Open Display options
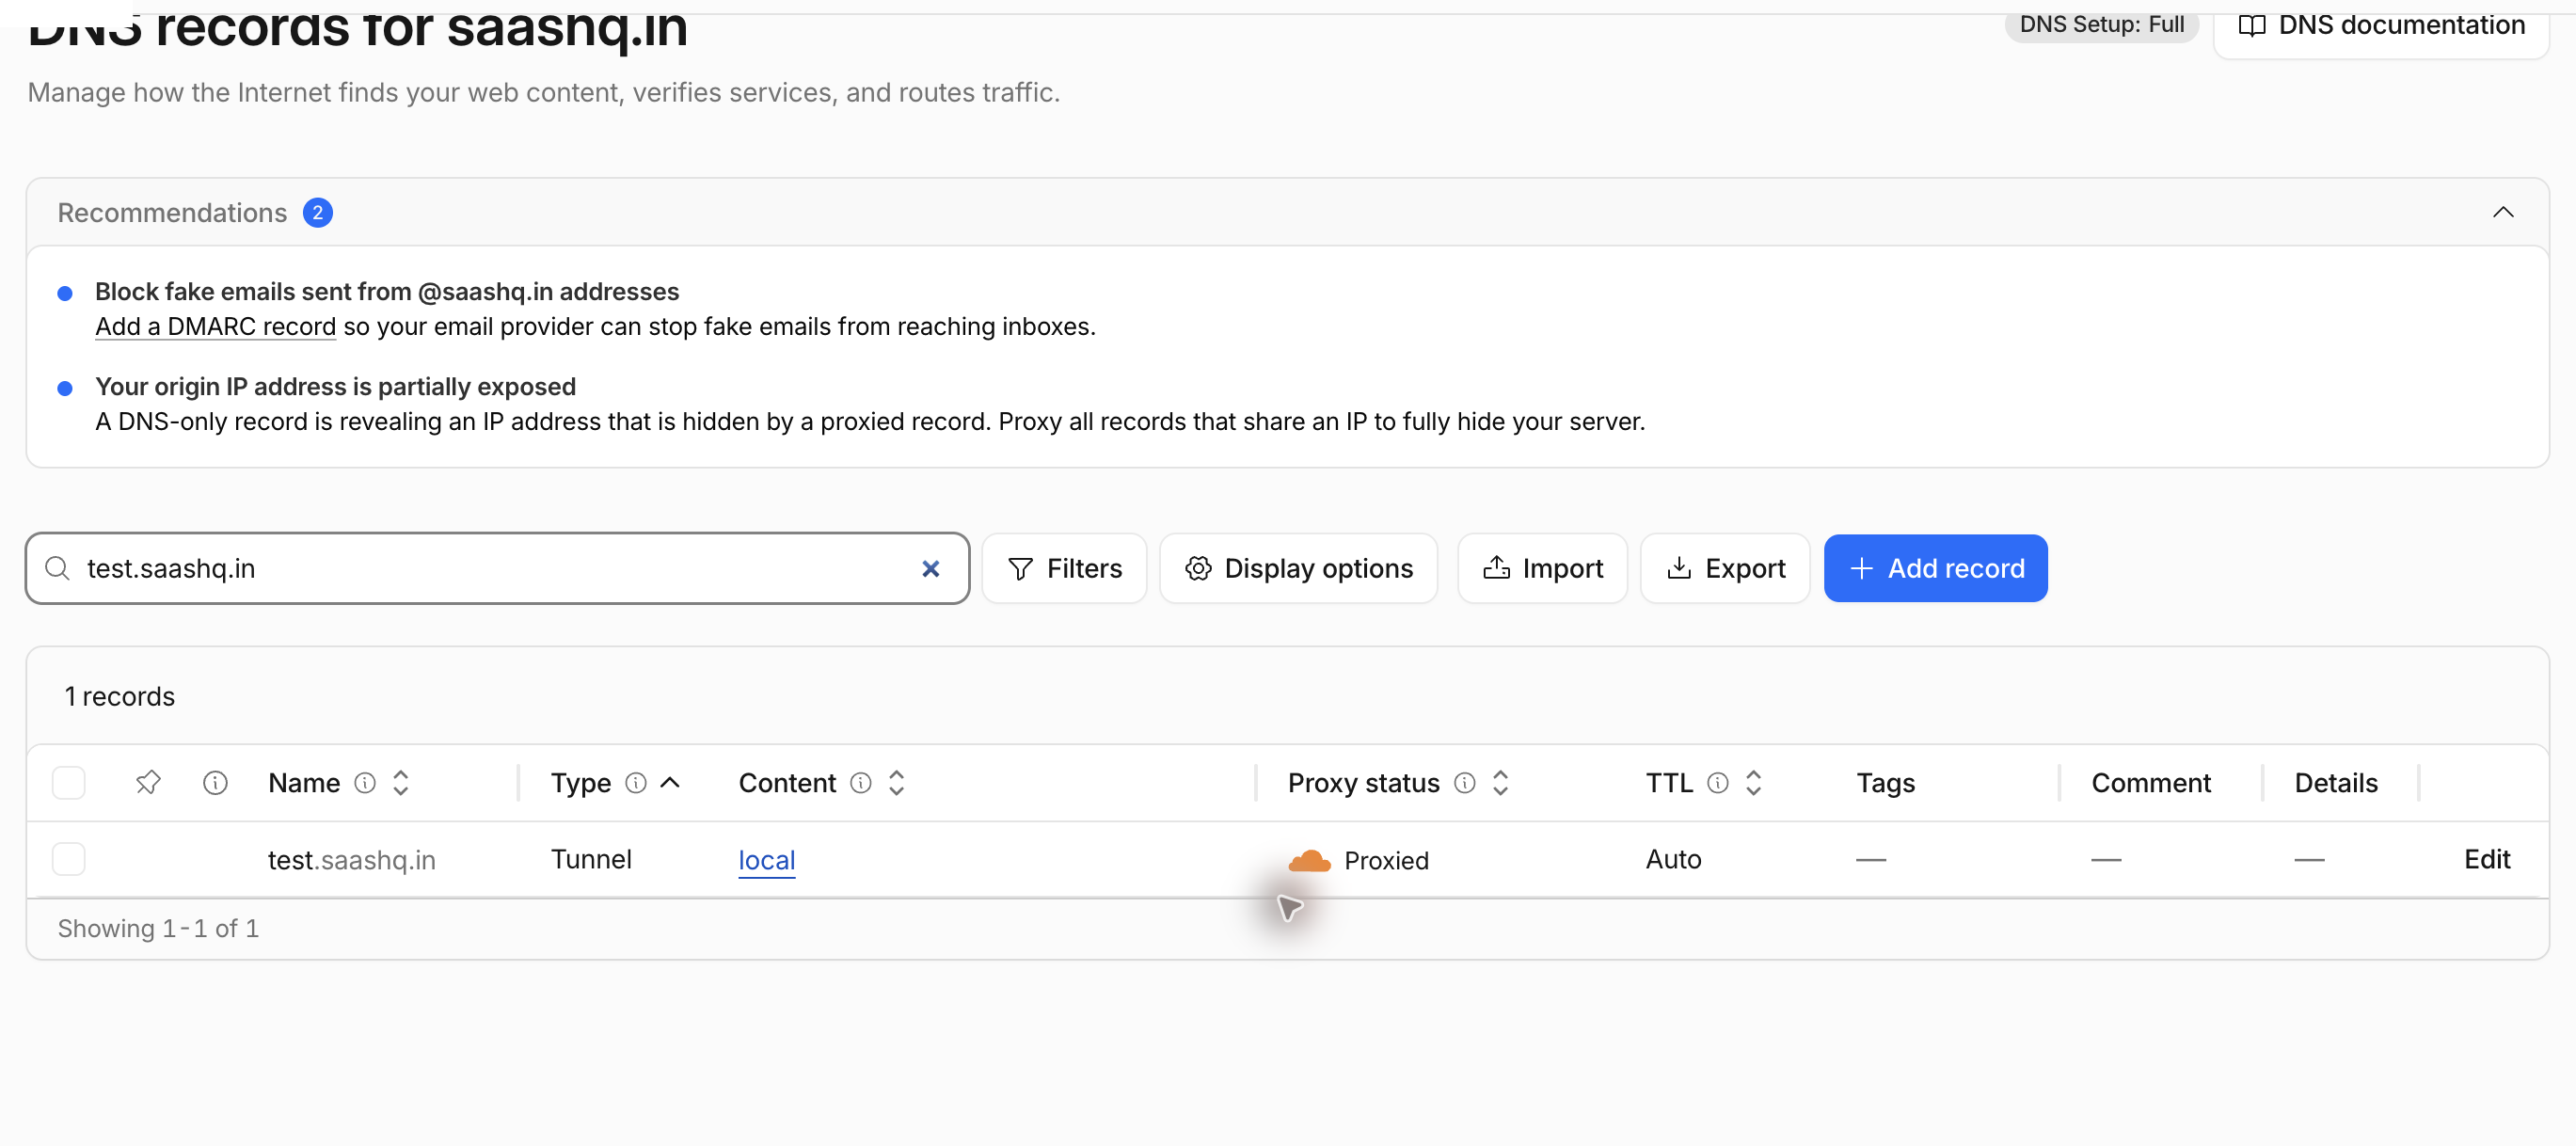This screenshot has height=1146, width=2576. [x=1298, y=568]
